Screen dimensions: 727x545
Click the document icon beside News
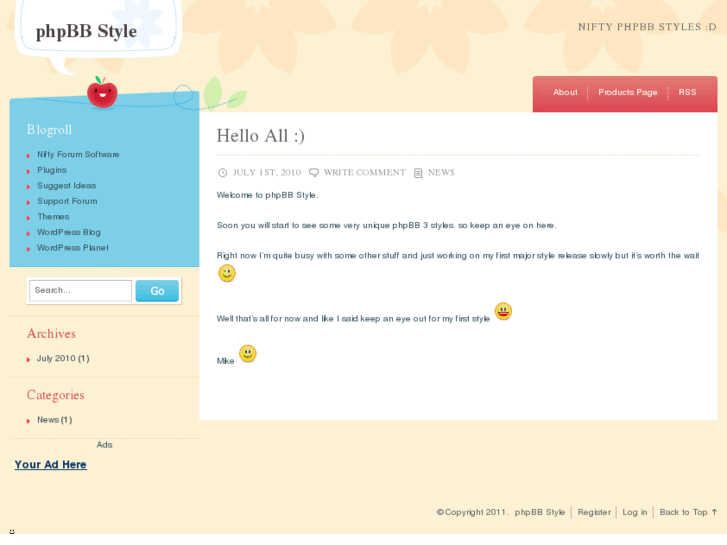pyautogui.click(x=418, y=173)
